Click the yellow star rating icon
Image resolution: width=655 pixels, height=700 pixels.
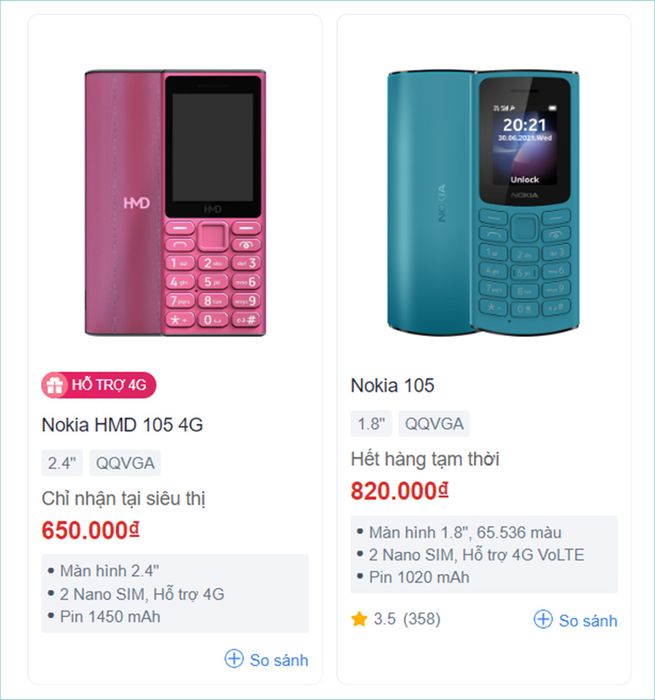coord(359,619)
